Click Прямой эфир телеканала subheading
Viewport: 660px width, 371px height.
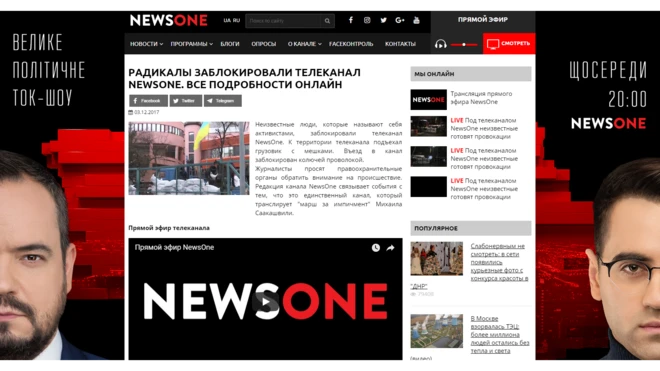(x=169, y=228)
